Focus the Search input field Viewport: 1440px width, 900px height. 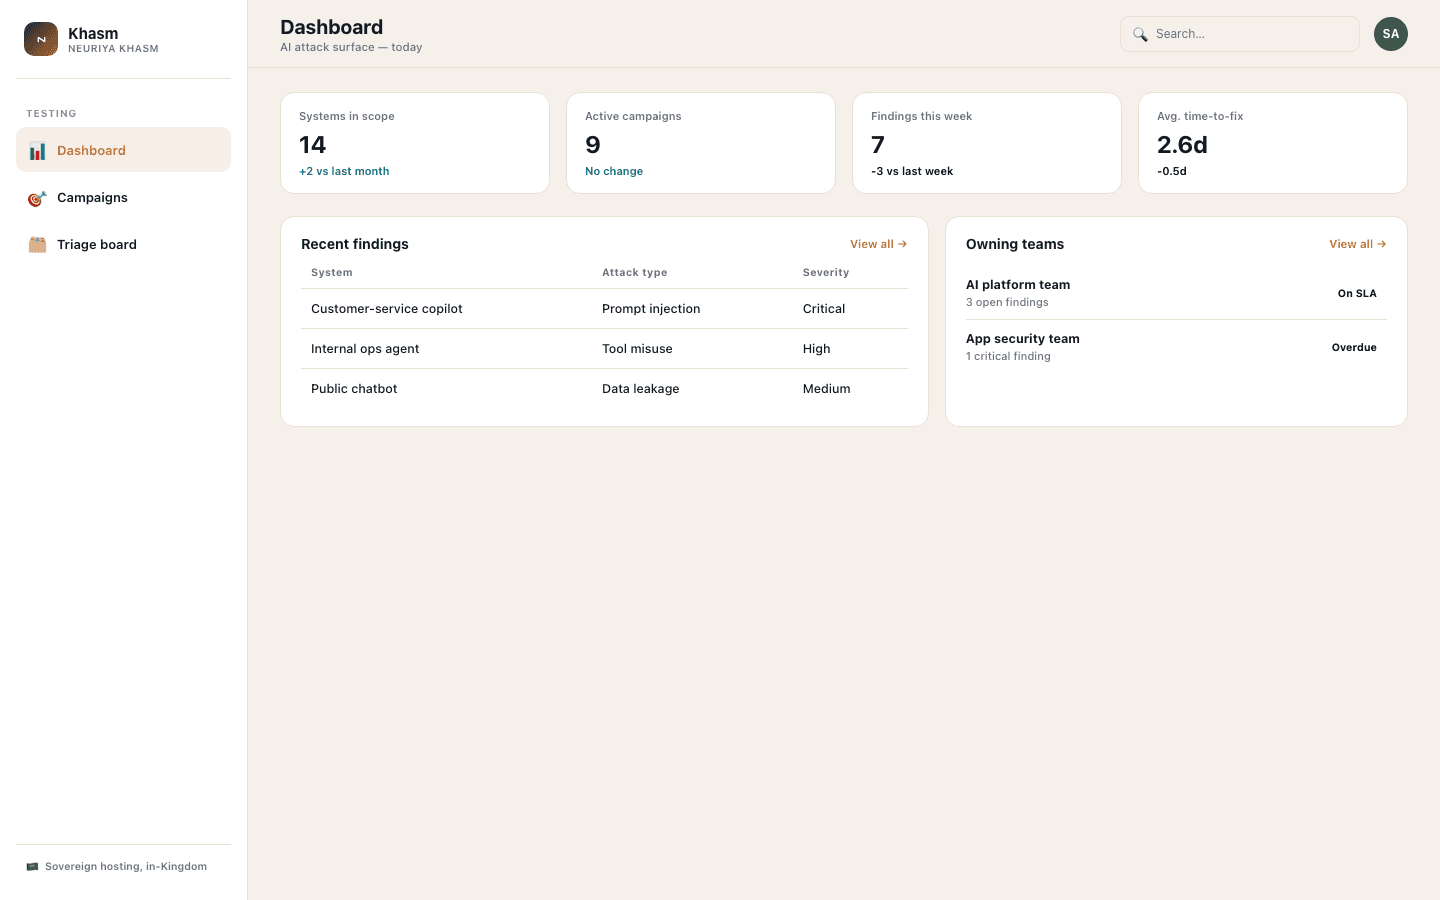1240,34
